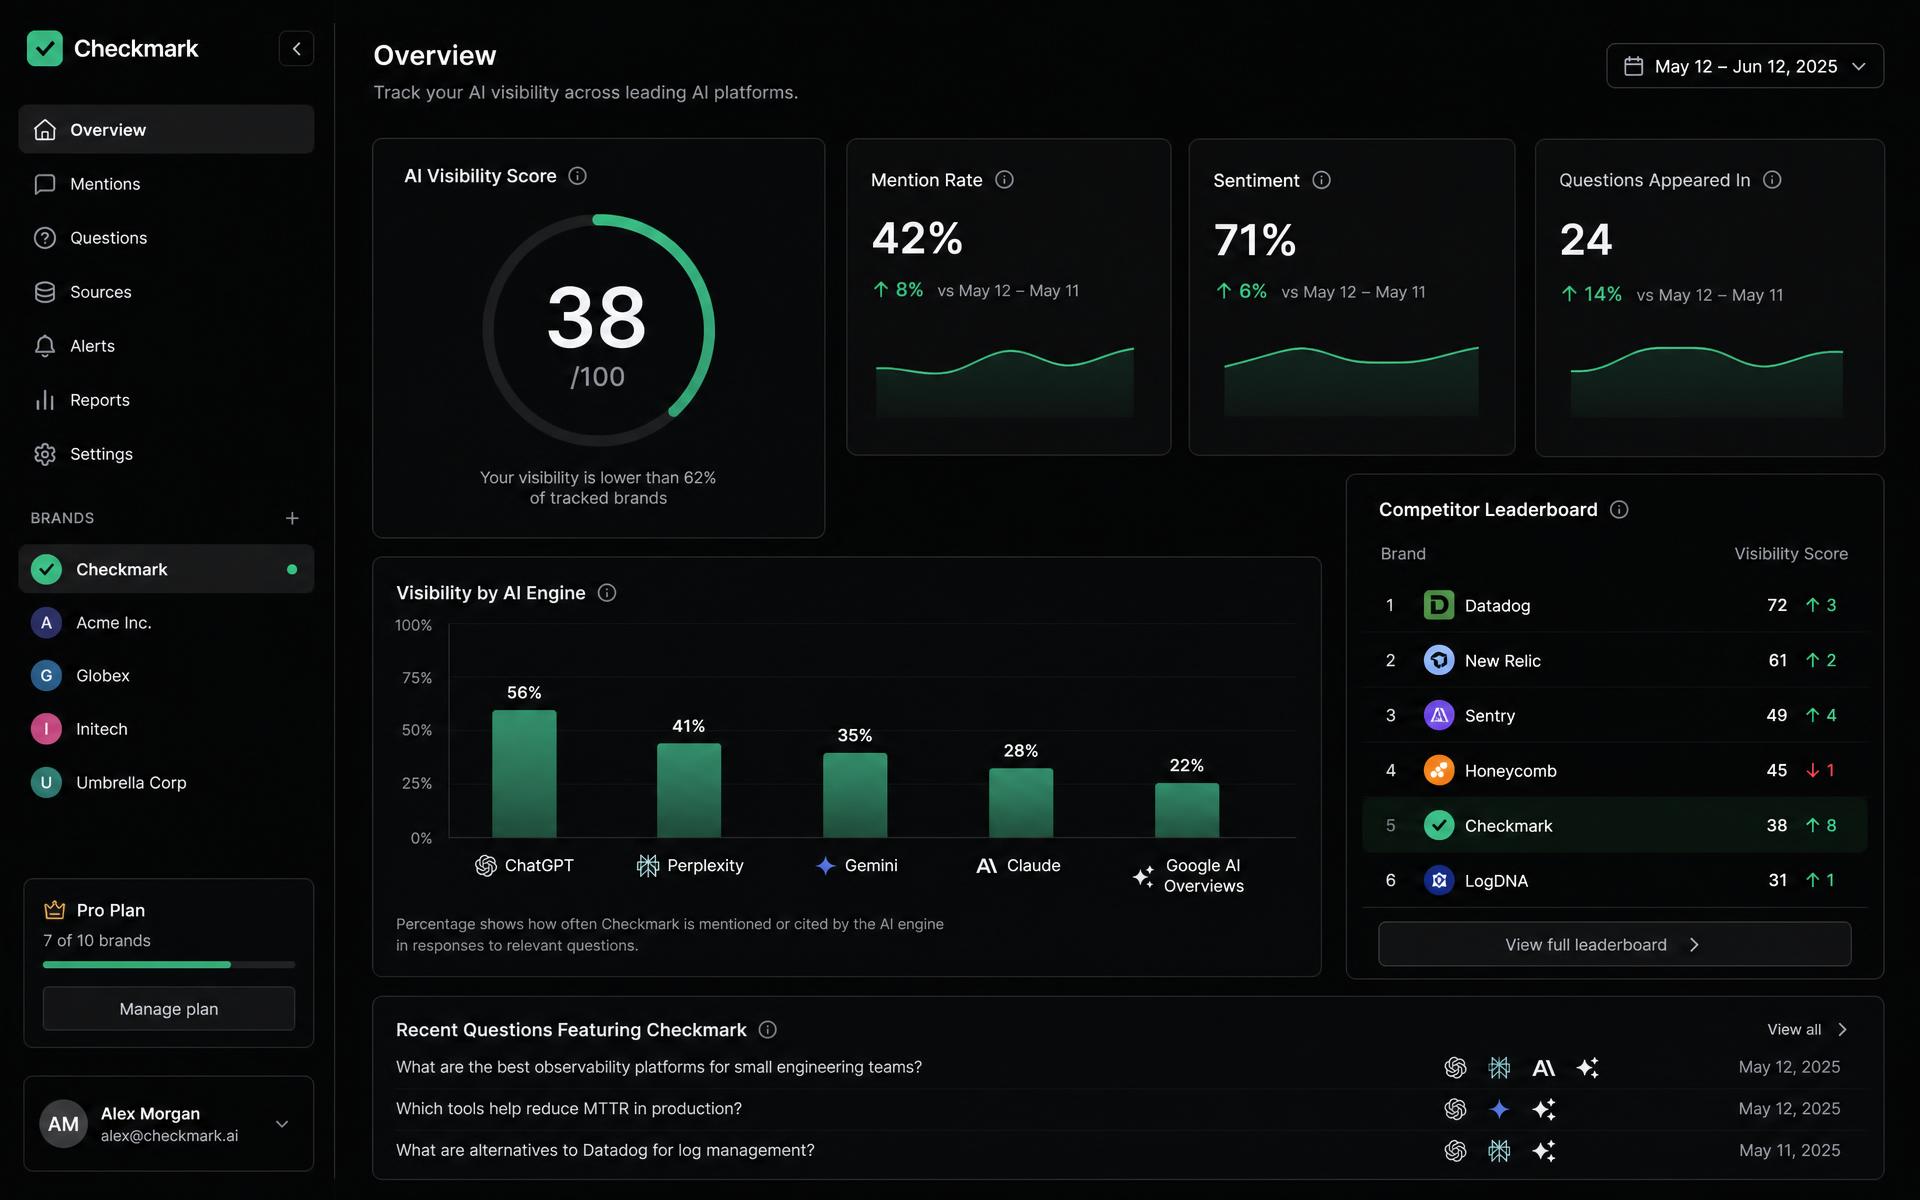This screenshot has height=1200, width=1920.
Task: Click the Claude icon under the chart
Action: (x=987, y=866)
